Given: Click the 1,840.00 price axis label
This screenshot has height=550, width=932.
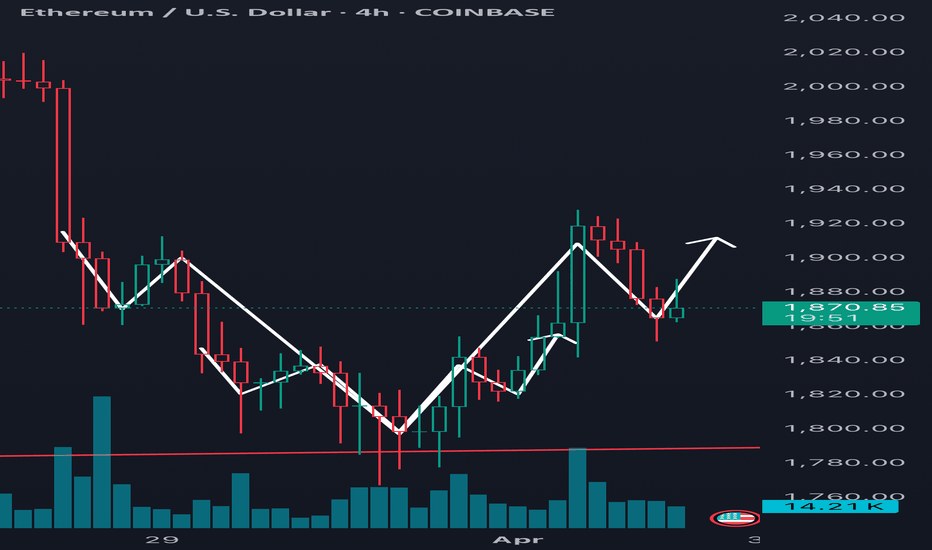Looking at the screenshot, I should pos(844,360).
